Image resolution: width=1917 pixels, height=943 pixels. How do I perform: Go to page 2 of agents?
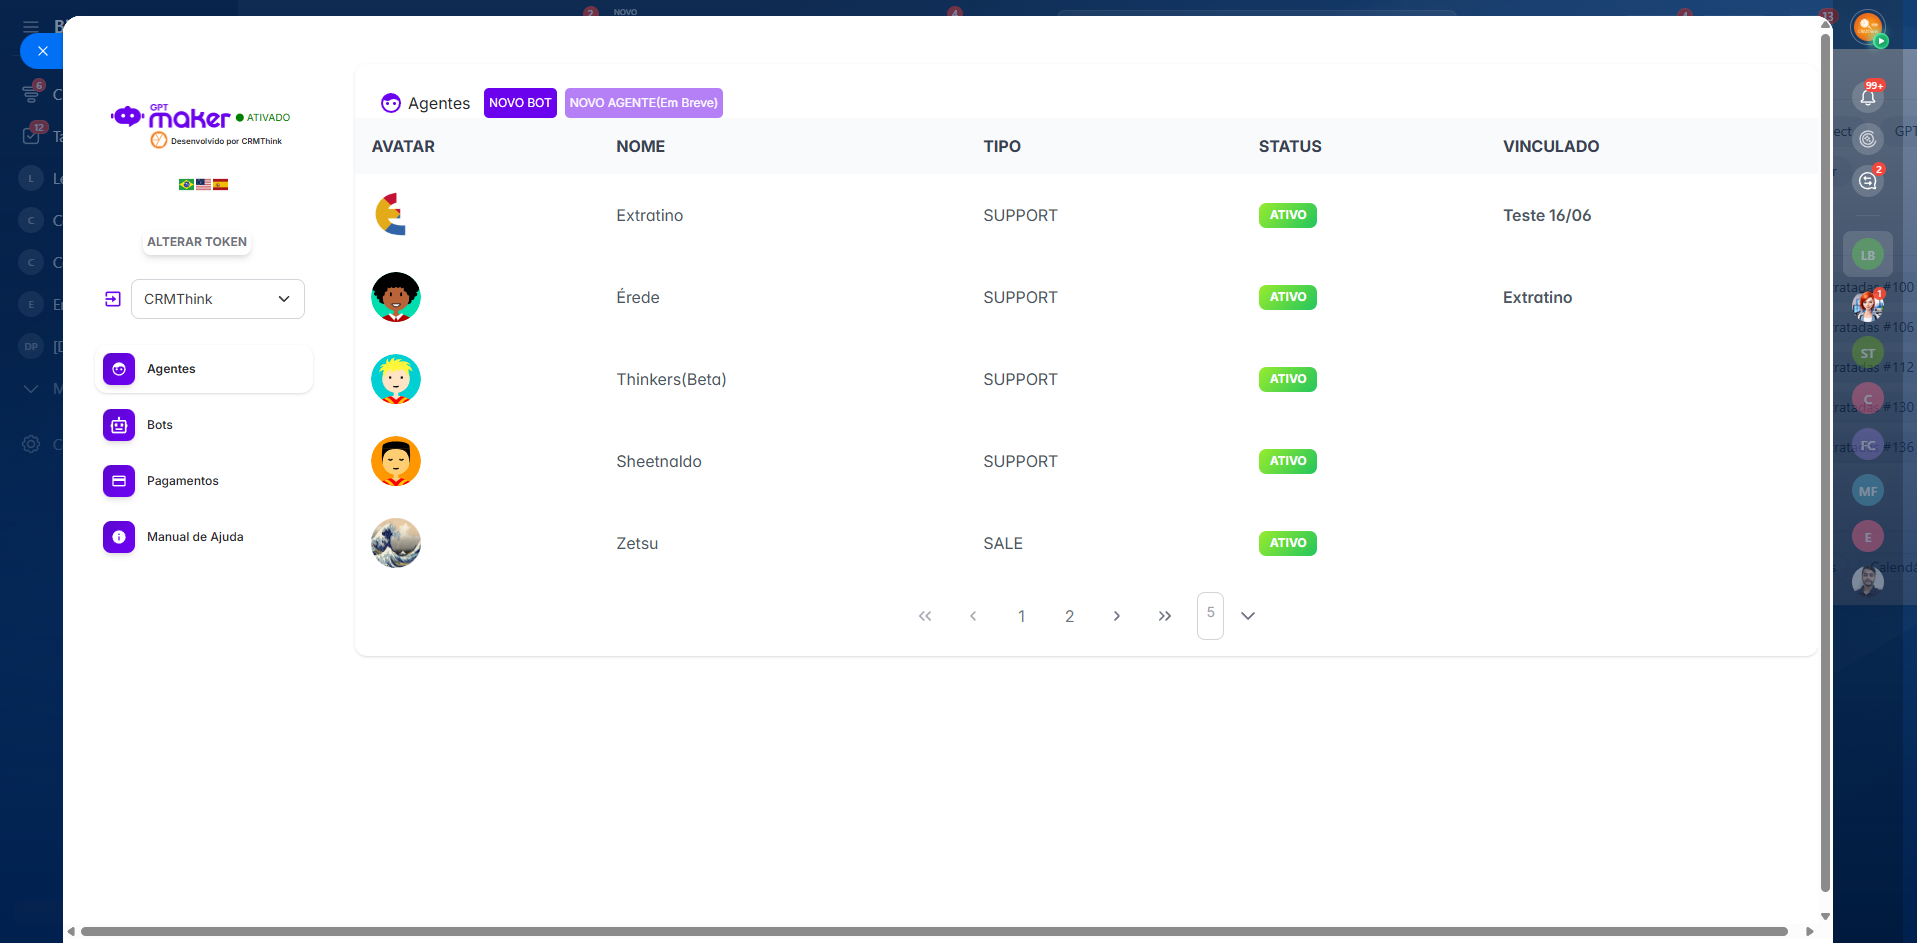pos(1069,616)
